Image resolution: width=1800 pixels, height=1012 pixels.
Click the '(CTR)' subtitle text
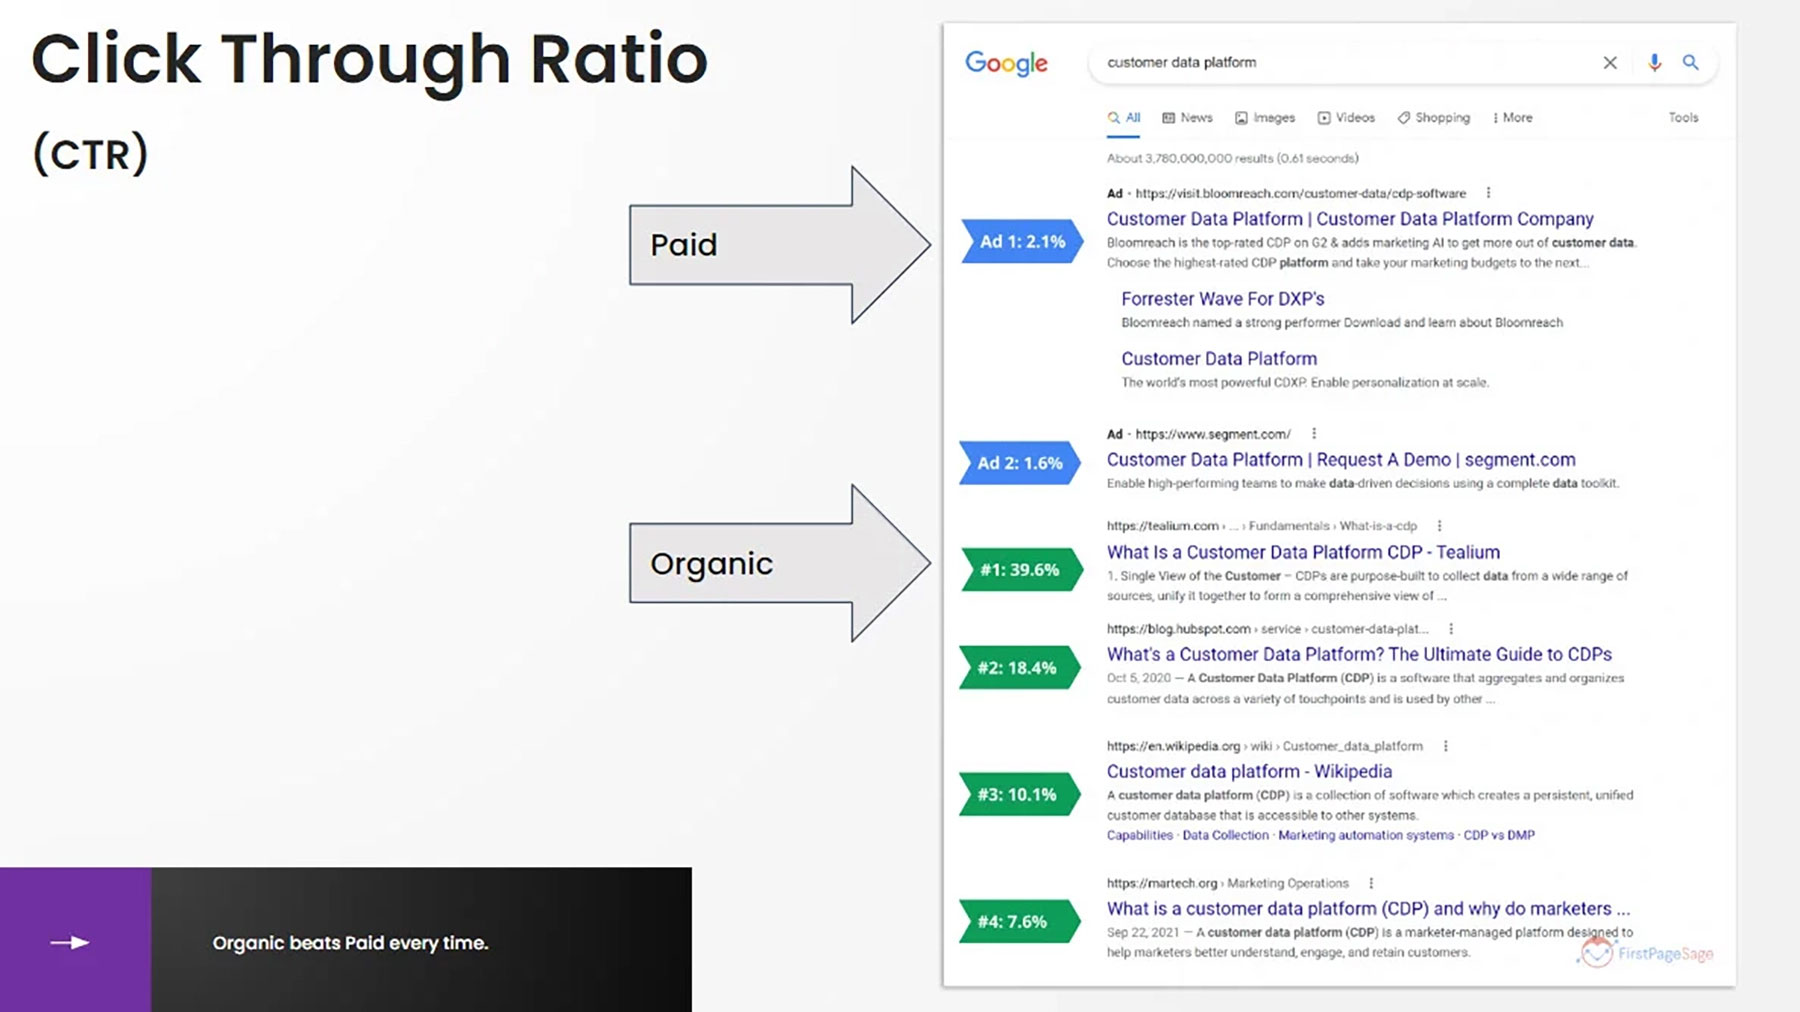pos(90,154)
